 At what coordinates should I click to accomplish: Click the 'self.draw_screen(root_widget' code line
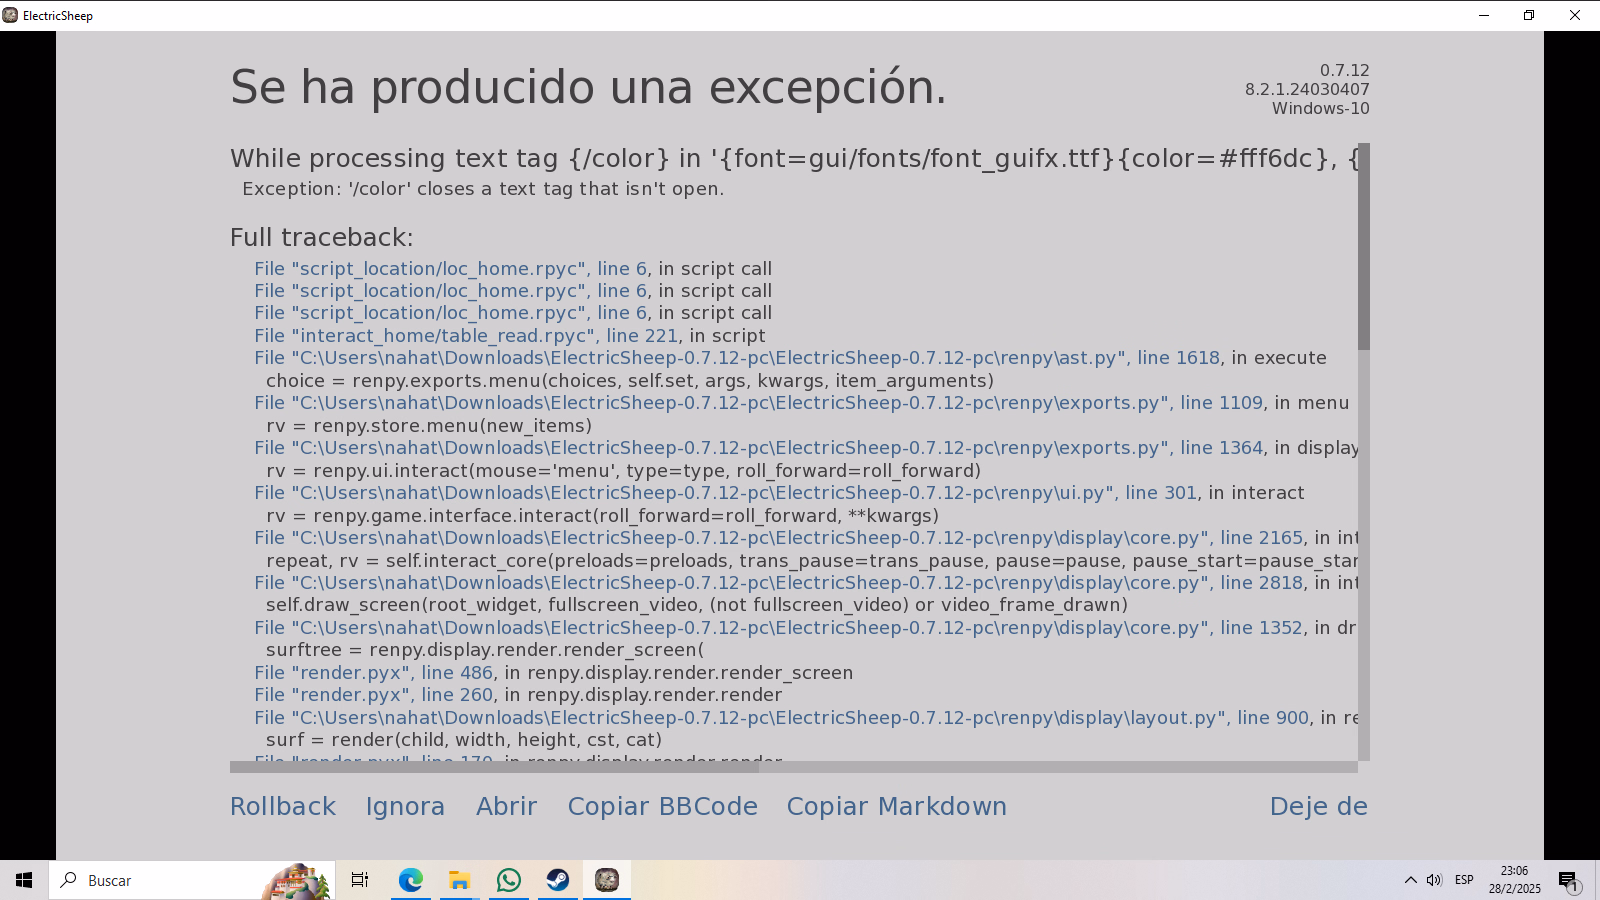click(697, 605)
